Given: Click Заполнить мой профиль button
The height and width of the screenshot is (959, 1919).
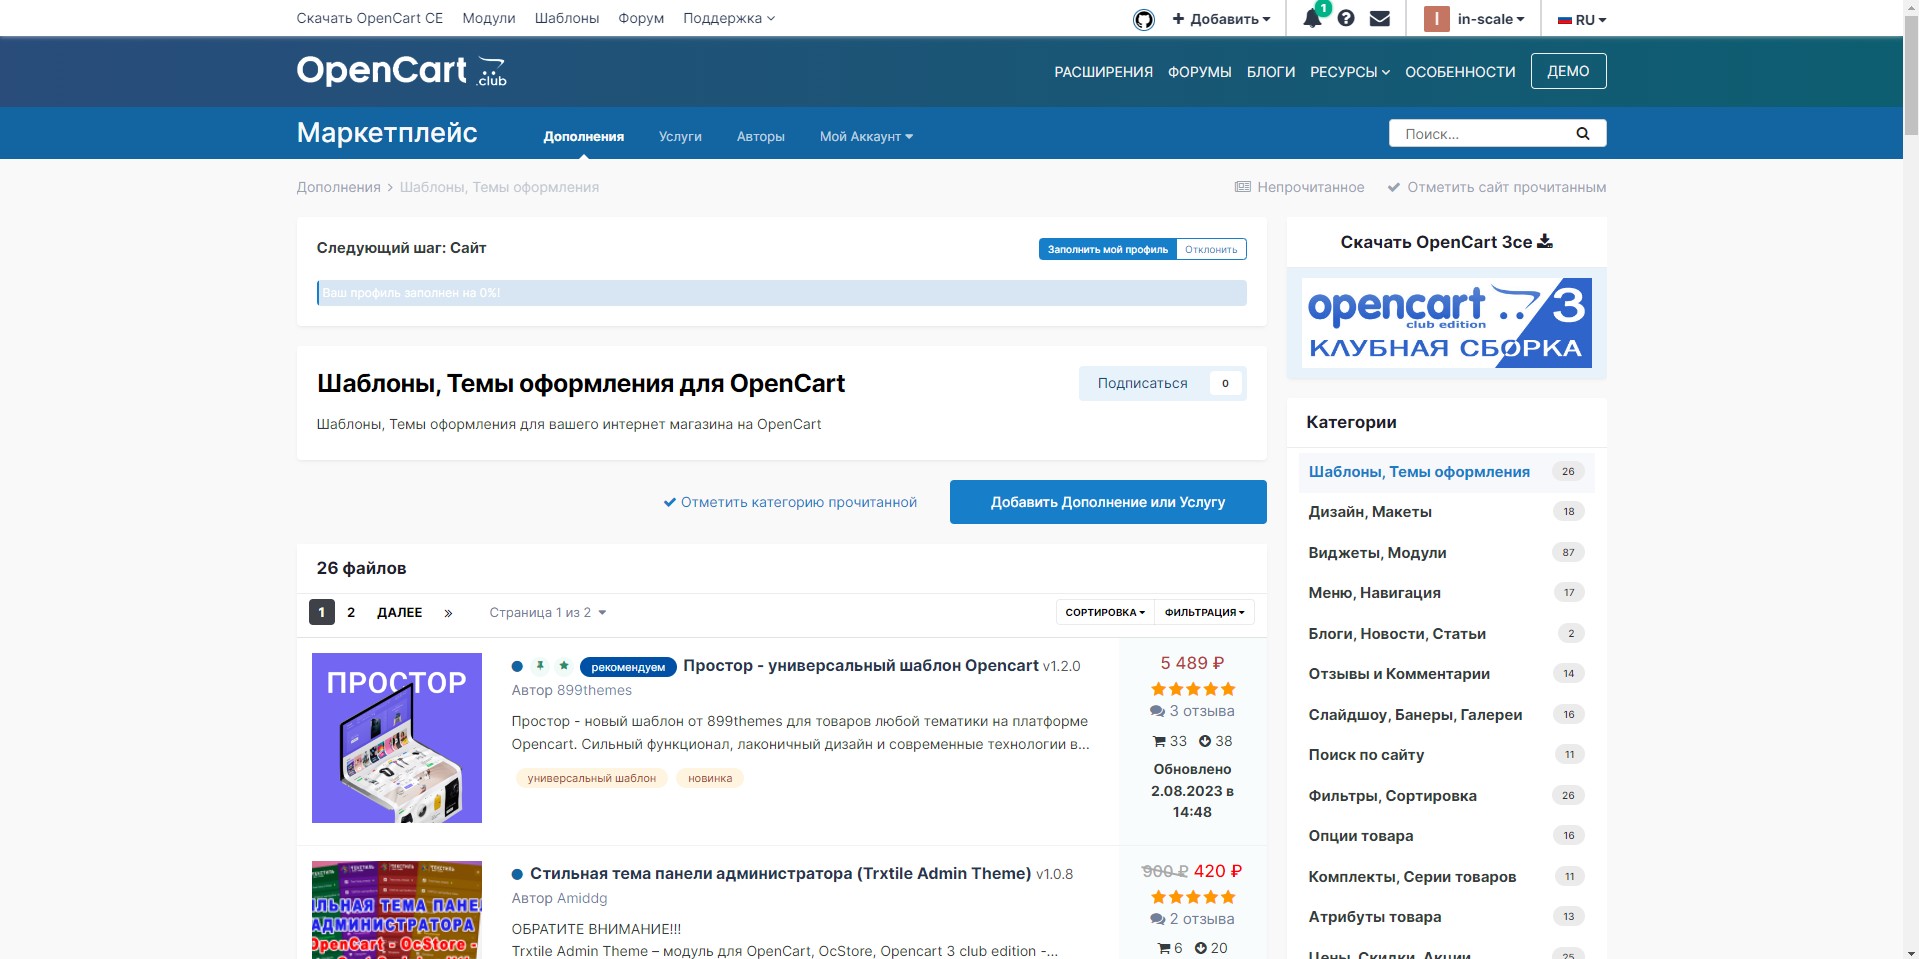Looking at the screenshot, I should [x=1108, y=249].
